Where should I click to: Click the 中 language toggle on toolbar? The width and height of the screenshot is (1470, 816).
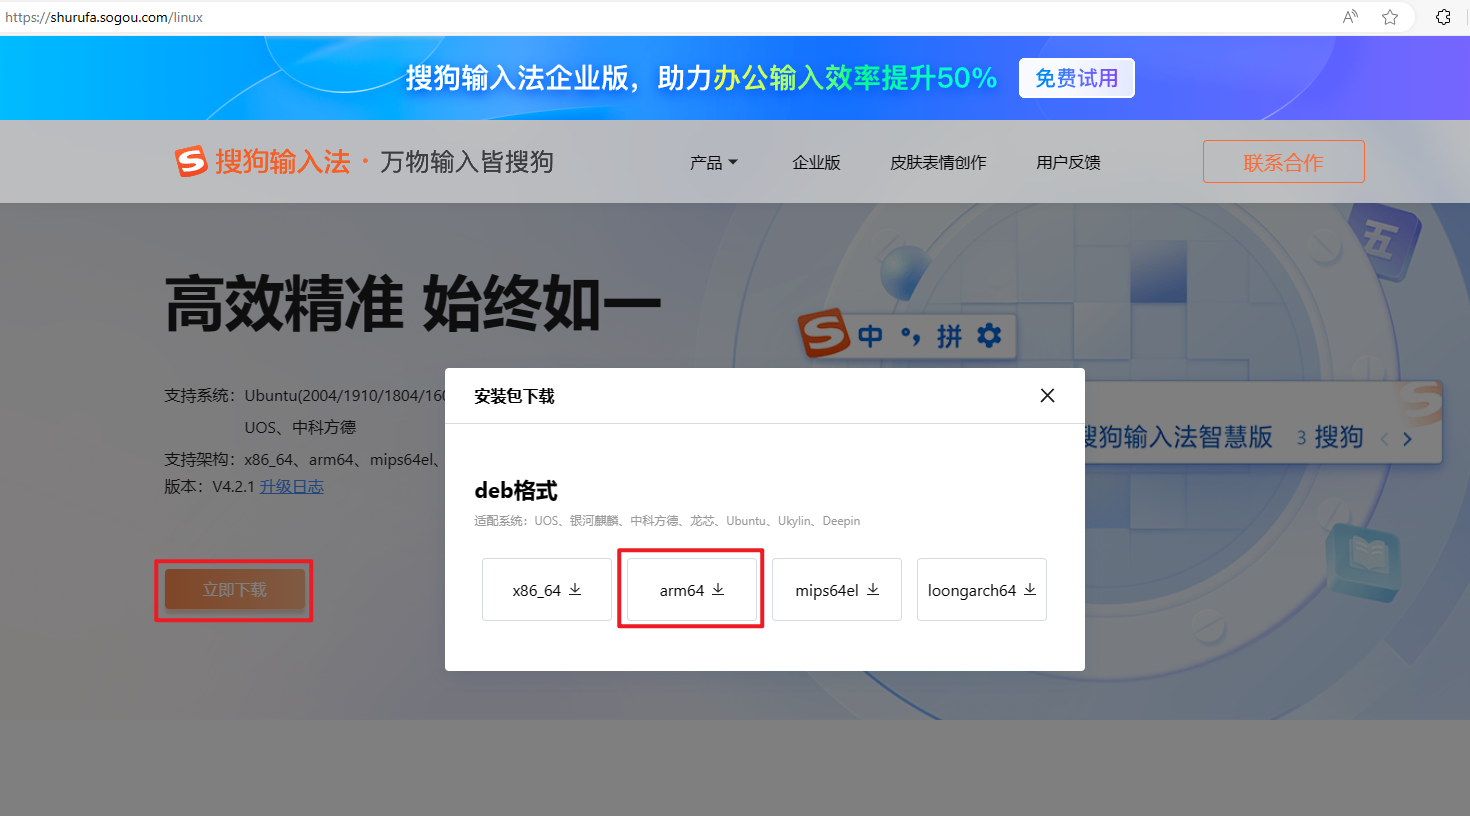870,336
